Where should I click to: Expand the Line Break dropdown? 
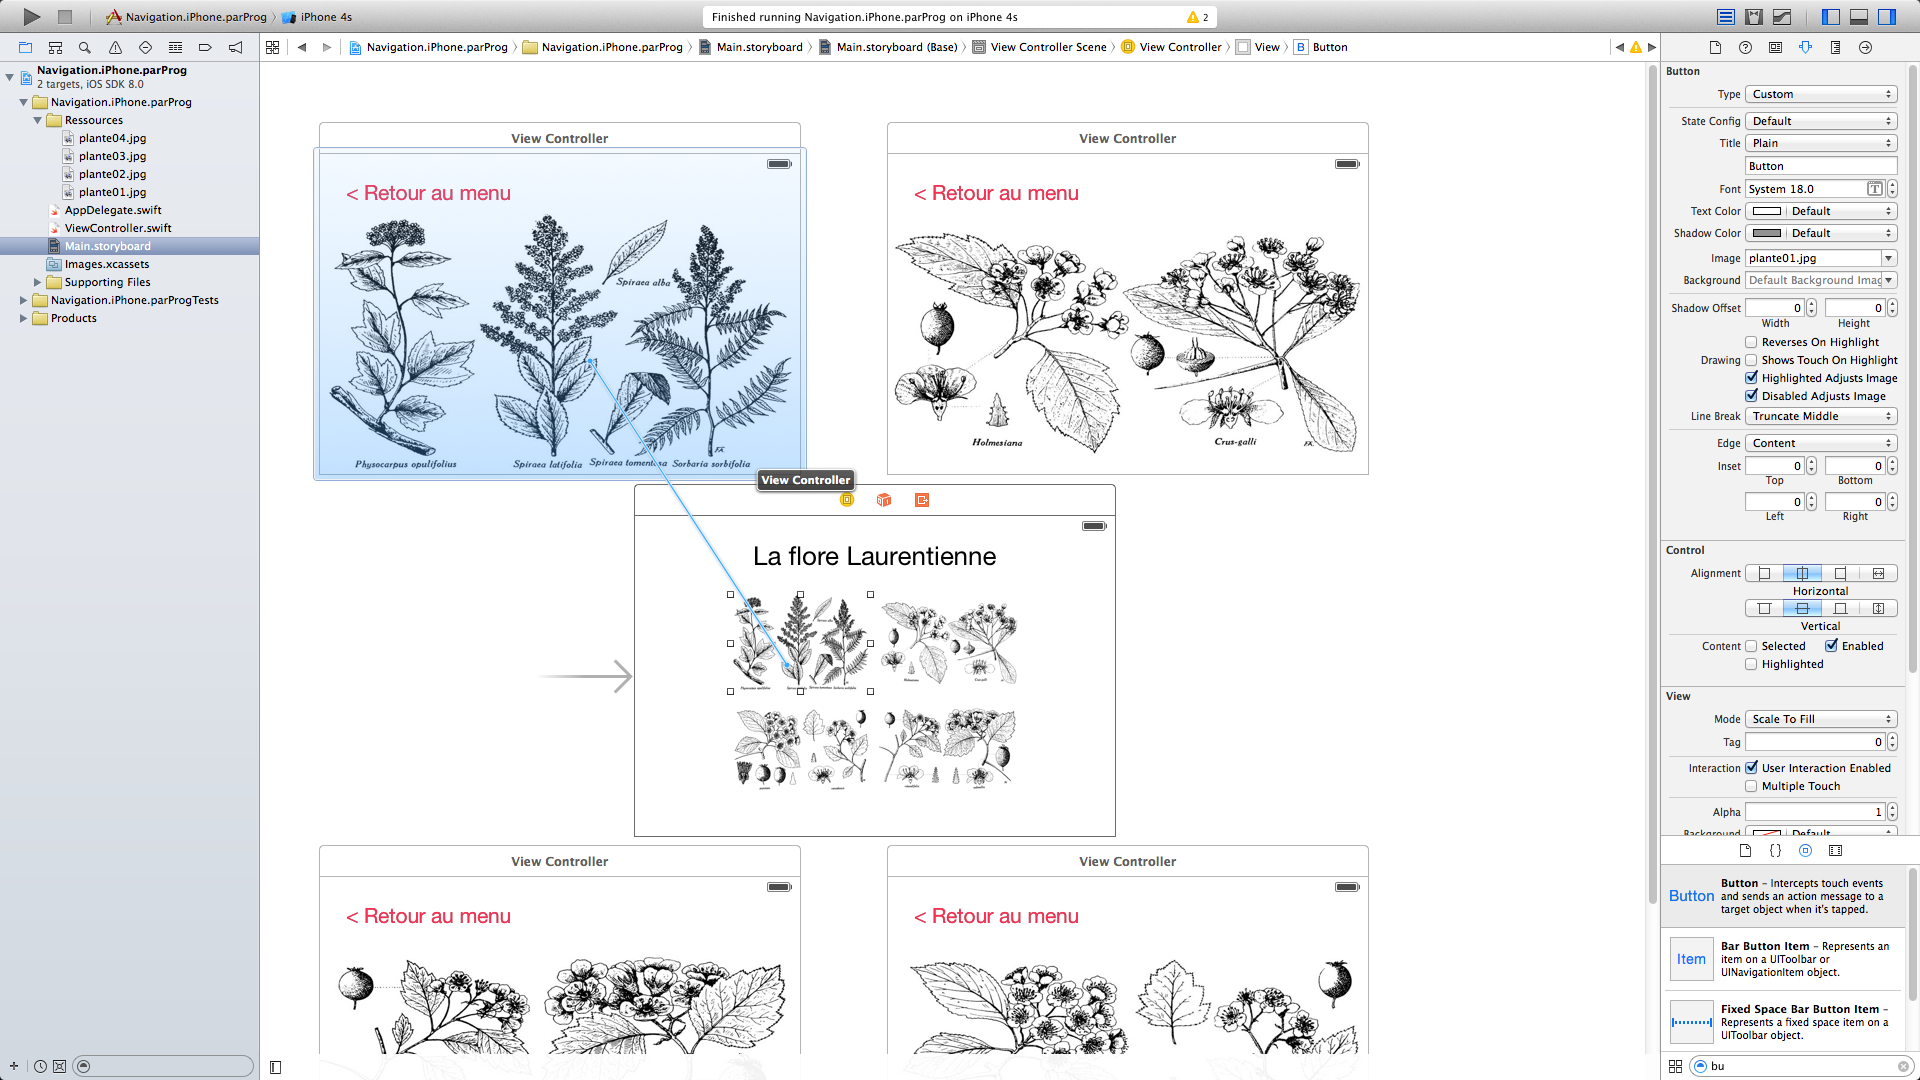tap(1822, 417)
